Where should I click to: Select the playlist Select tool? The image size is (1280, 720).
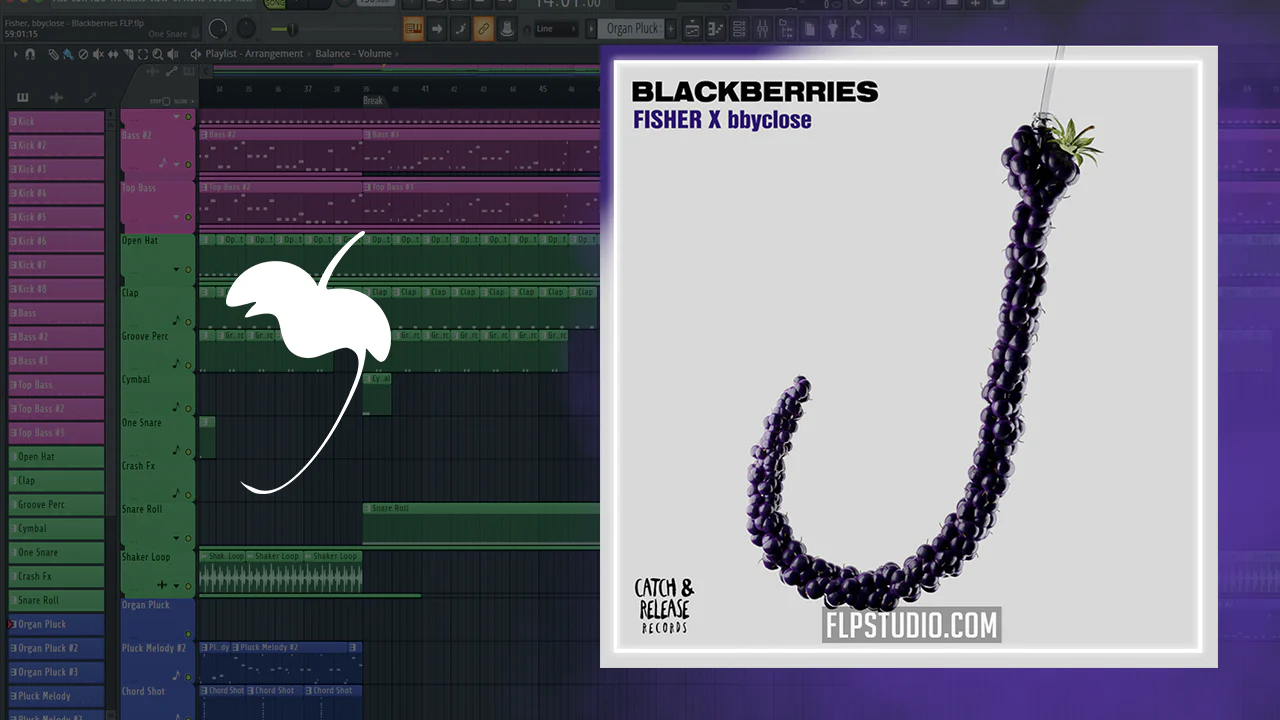[x=142, y=54]
